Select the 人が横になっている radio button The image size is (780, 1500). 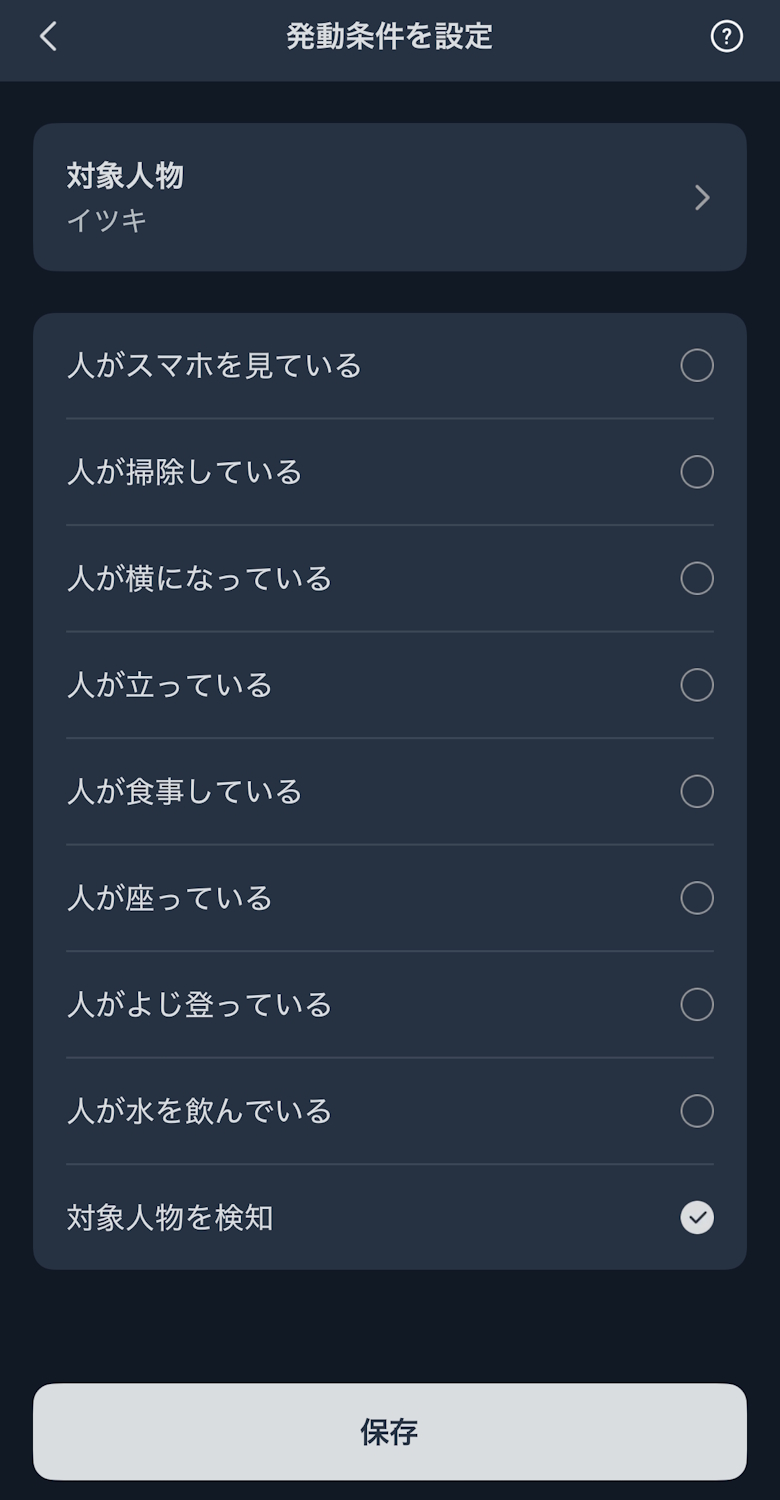coord(697,579)
